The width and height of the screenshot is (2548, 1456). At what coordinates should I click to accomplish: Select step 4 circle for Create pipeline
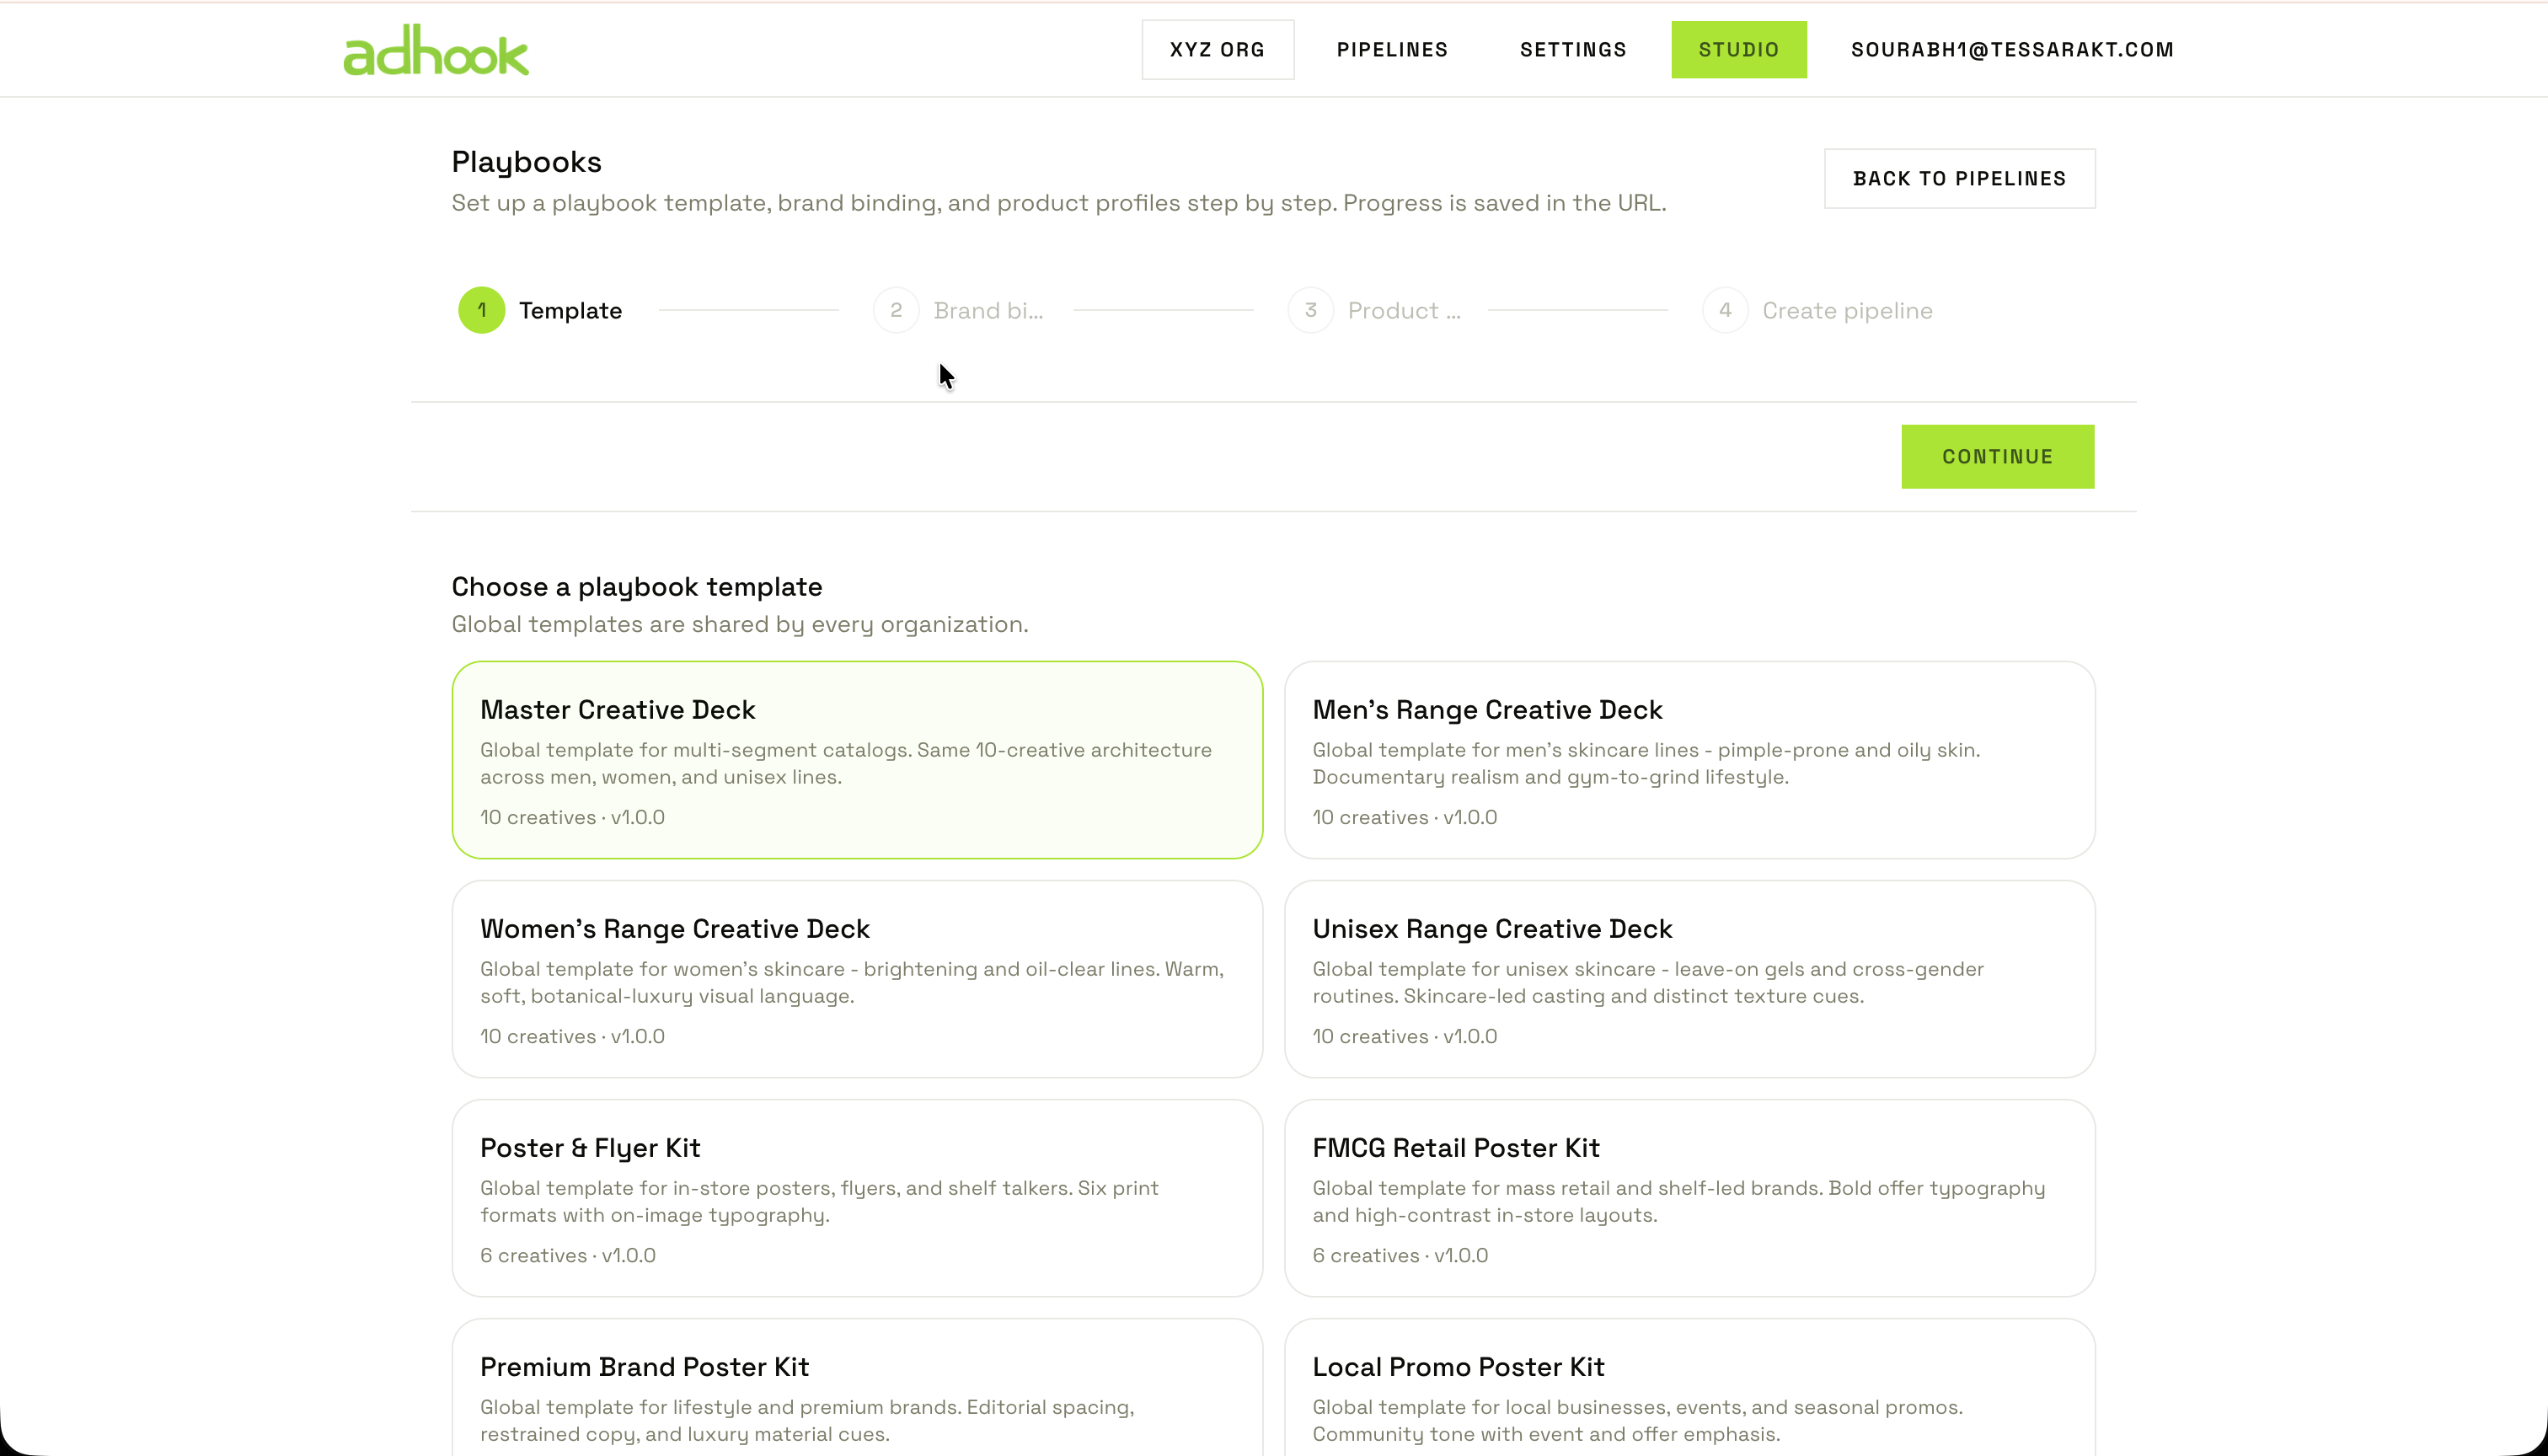pos(1725,310)
